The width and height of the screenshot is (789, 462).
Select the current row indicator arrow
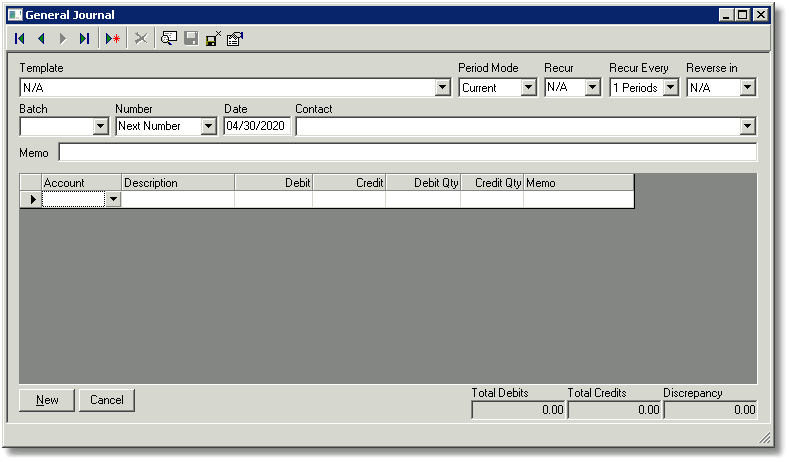31,199
